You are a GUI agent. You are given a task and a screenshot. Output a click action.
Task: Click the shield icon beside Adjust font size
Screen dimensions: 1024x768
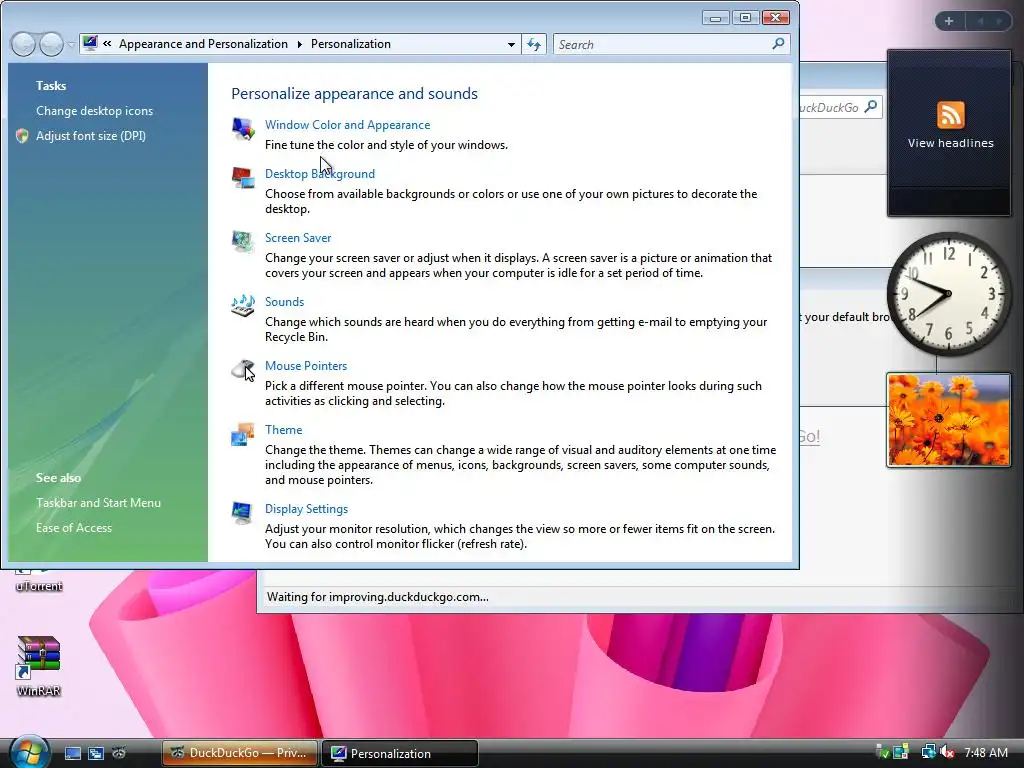tap(22, 136)
